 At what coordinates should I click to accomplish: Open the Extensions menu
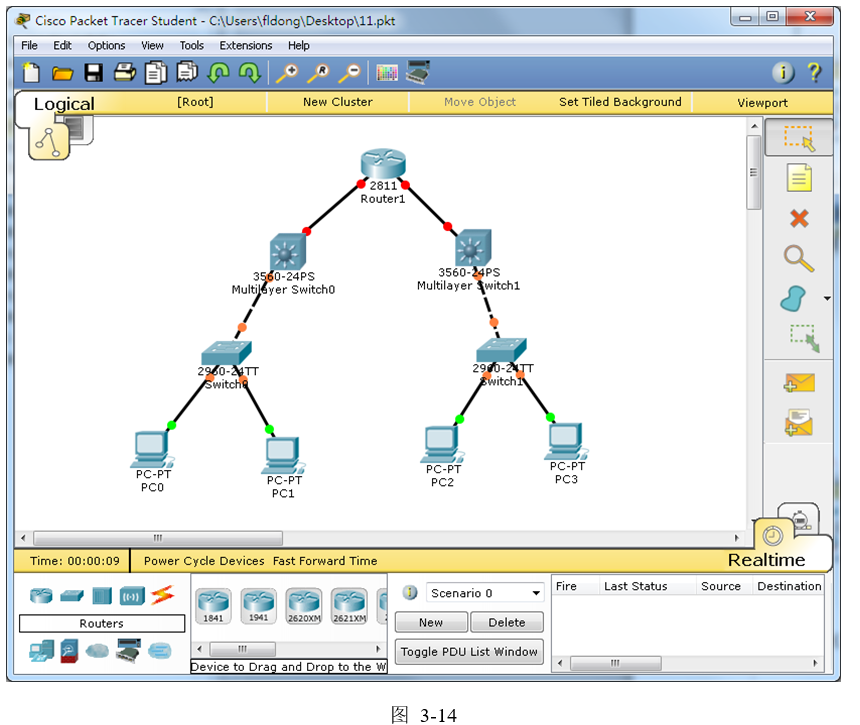[245, 45]
